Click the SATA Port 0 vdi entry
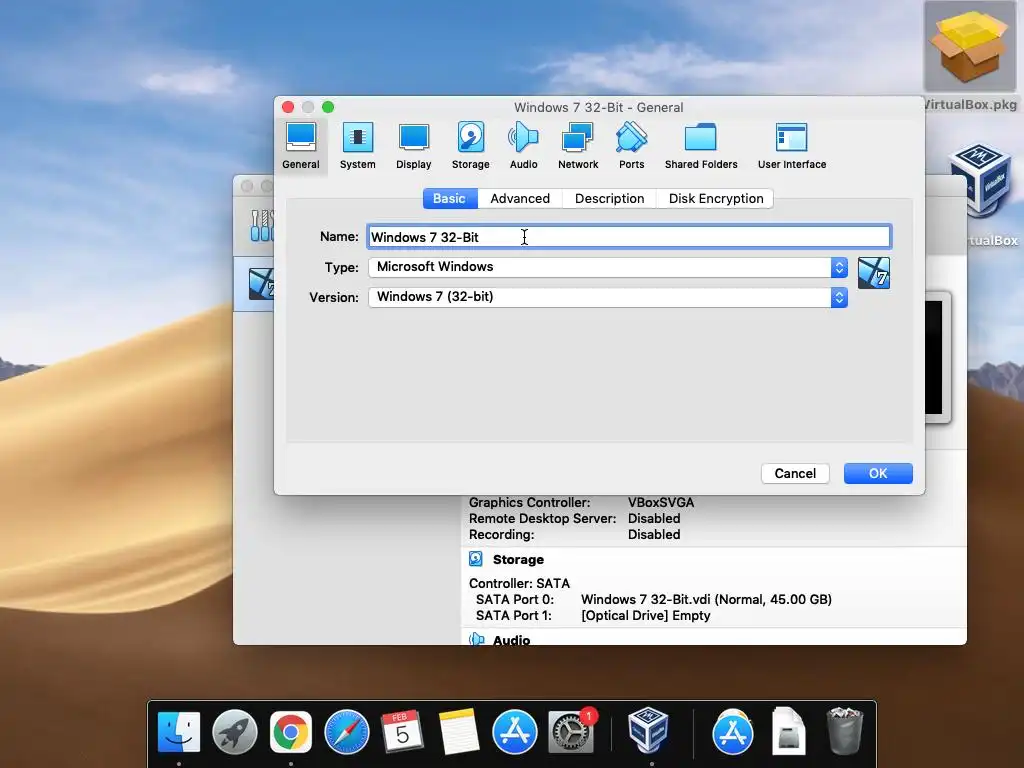This screenshot has height=768, width=1024. click(706, 600)
